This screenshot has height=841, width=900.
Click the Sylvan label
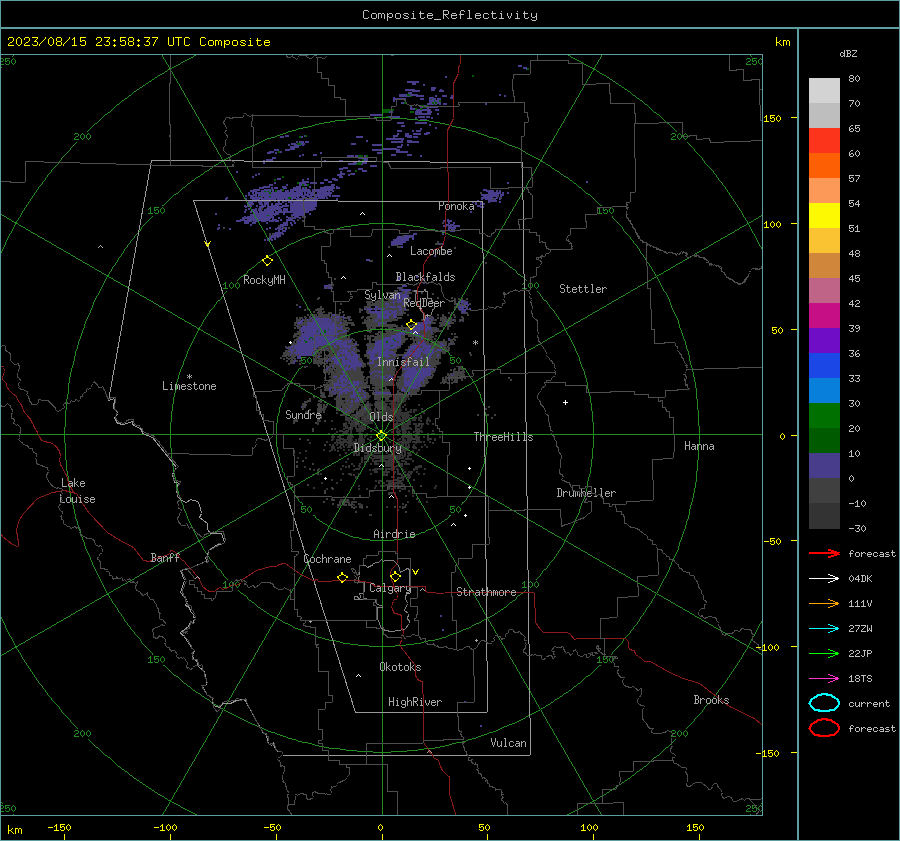coord(382,295)
